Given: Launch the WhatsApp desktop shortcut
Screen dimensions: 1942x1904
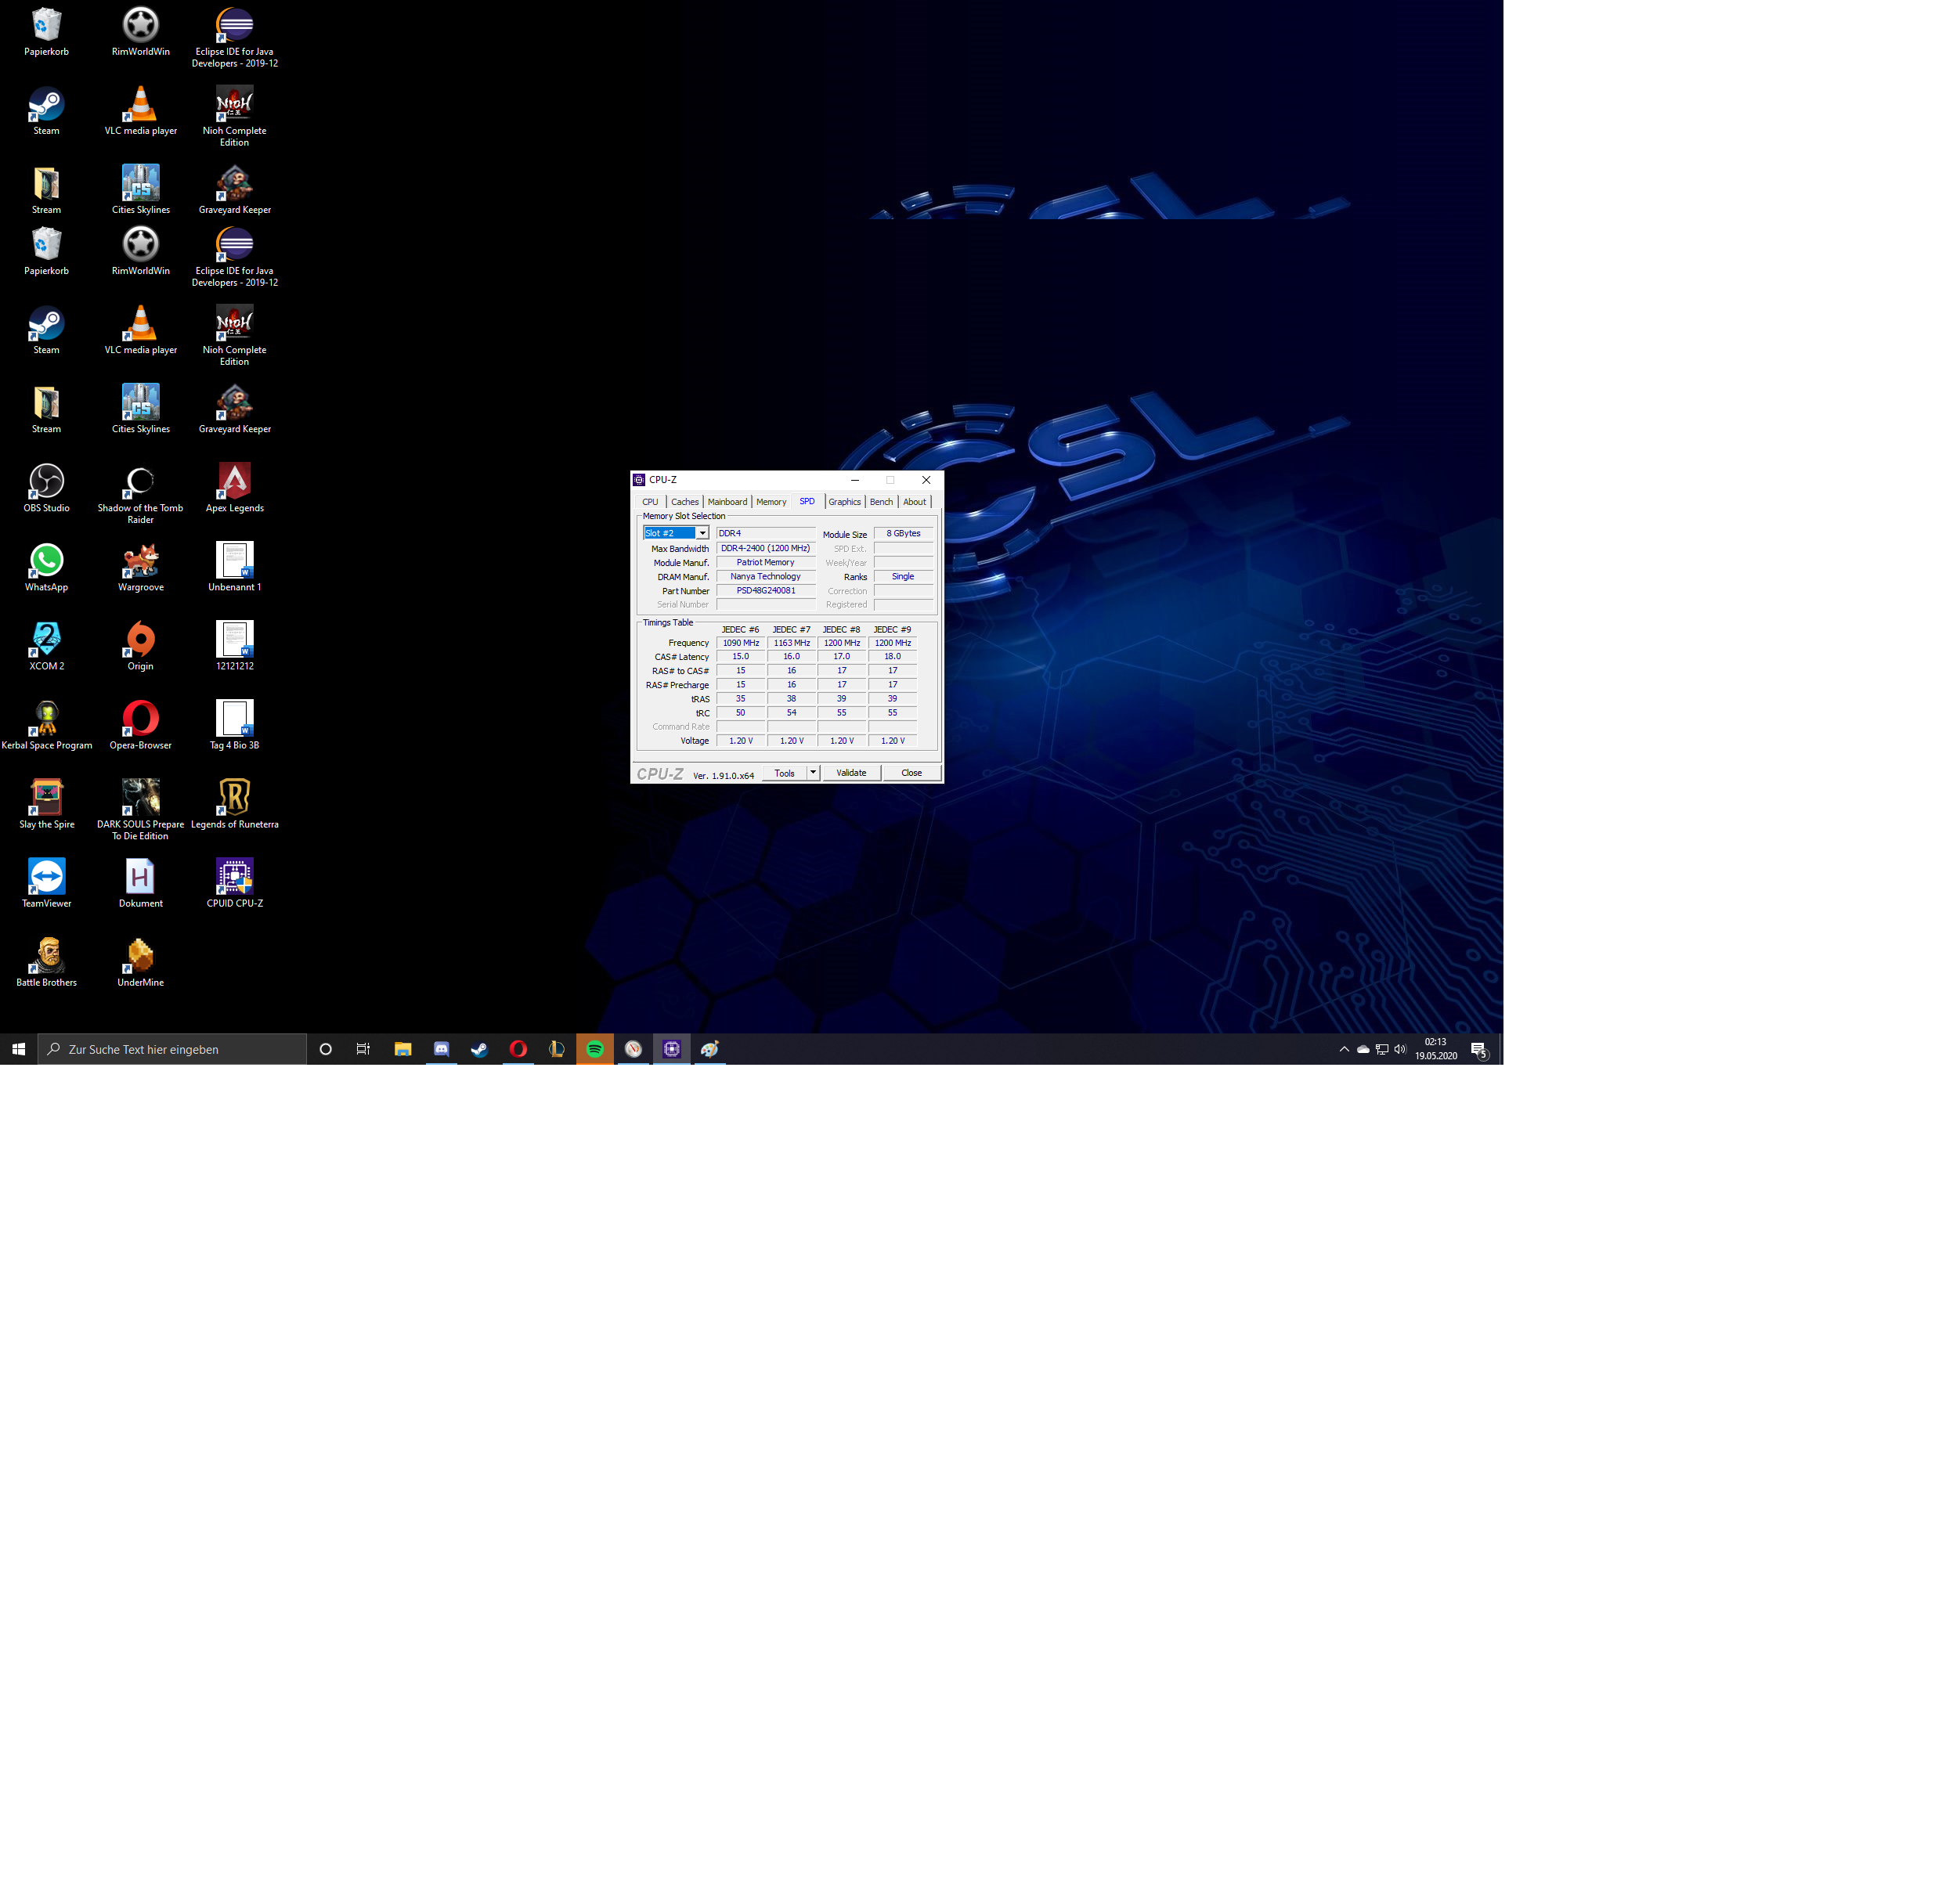Looking at the screenshot, I should (x=46, y=561).
